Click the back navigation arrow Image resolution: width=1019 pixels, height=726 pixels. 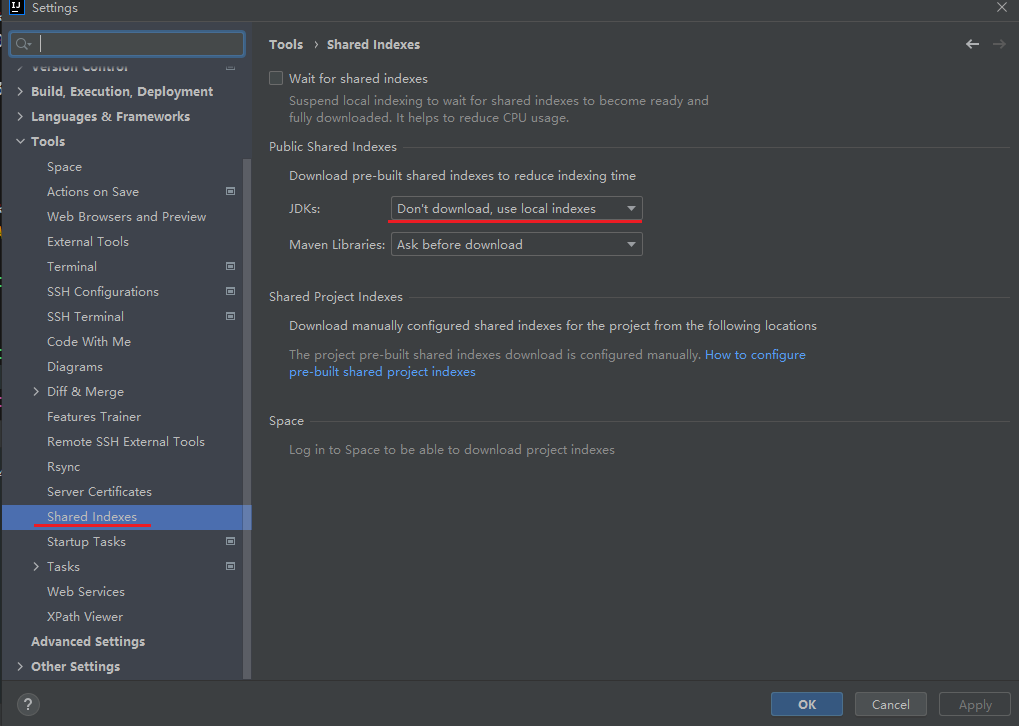pos(971,44)
